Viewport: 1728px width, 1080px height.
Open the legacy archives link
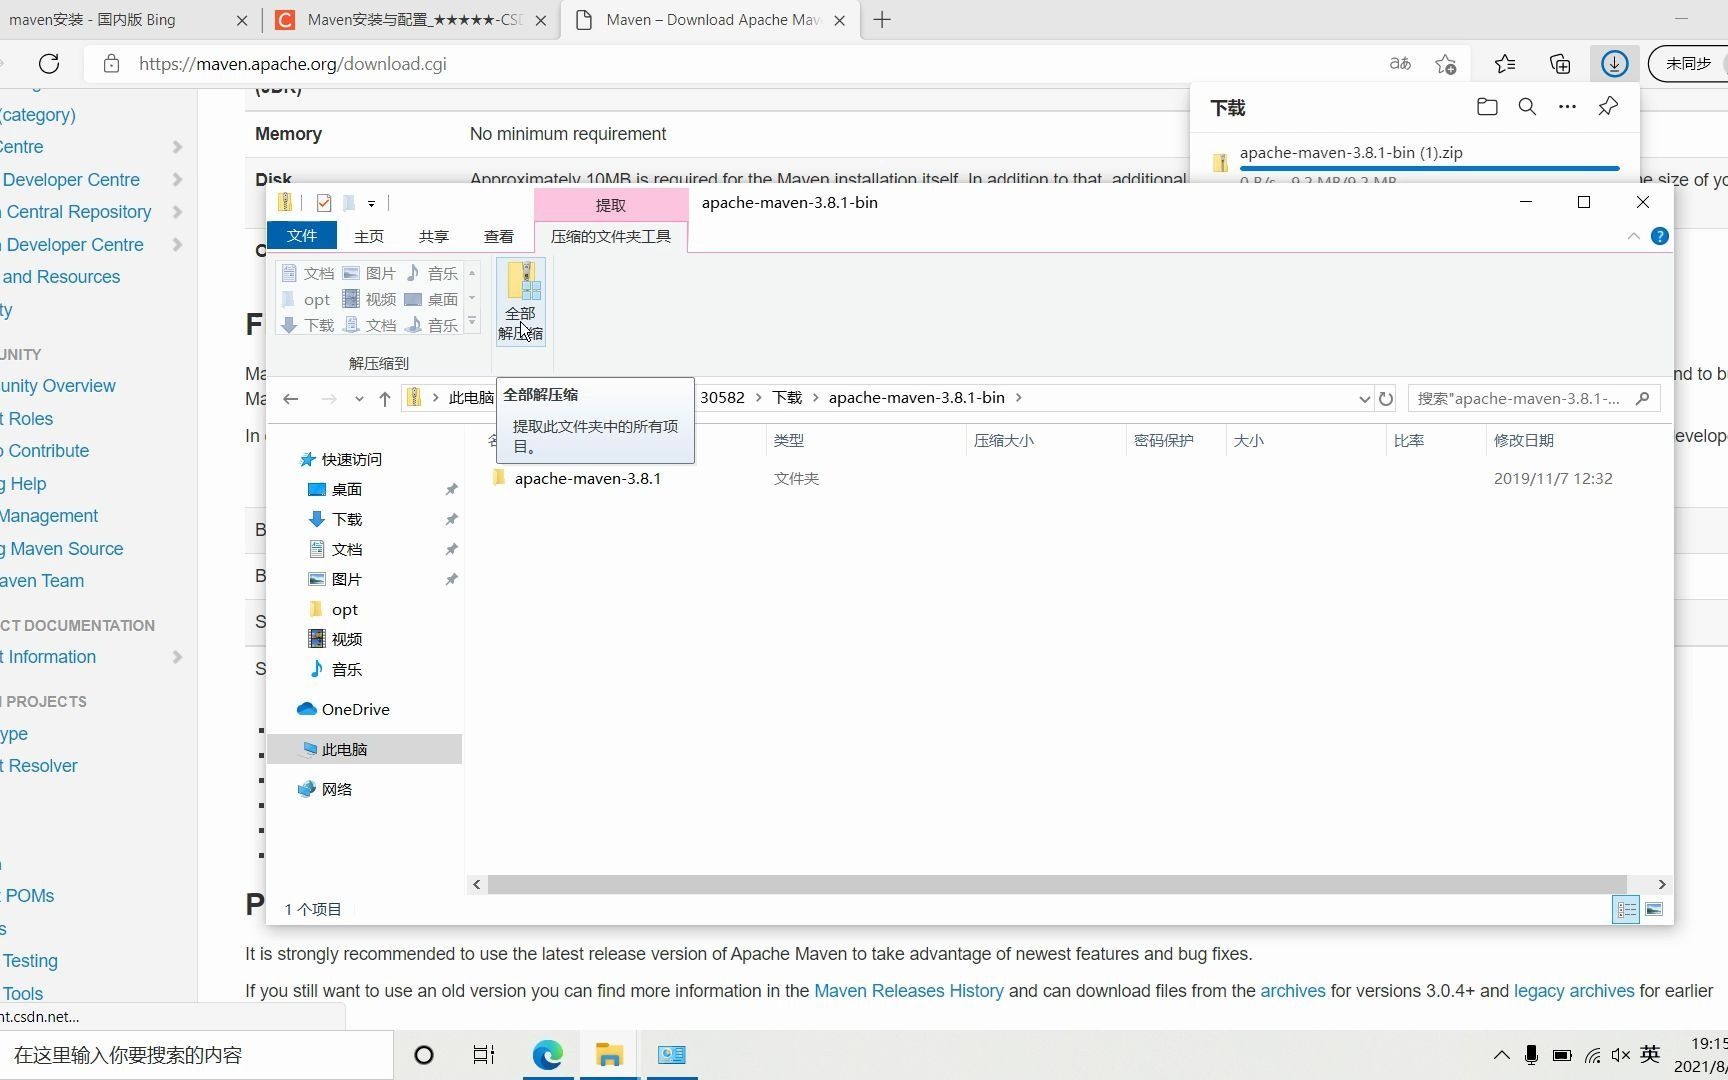tap(1573, 991)
